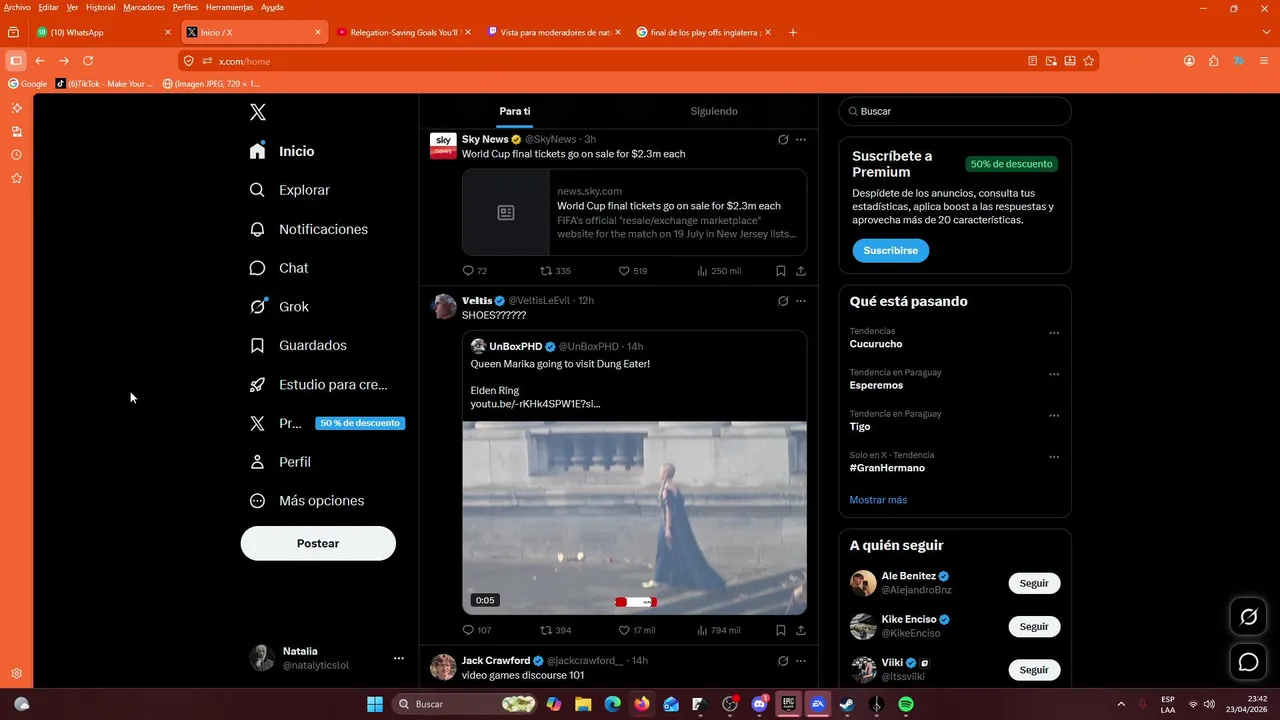
Task: Open more options for Sky News post
Action: pos(801,140)
